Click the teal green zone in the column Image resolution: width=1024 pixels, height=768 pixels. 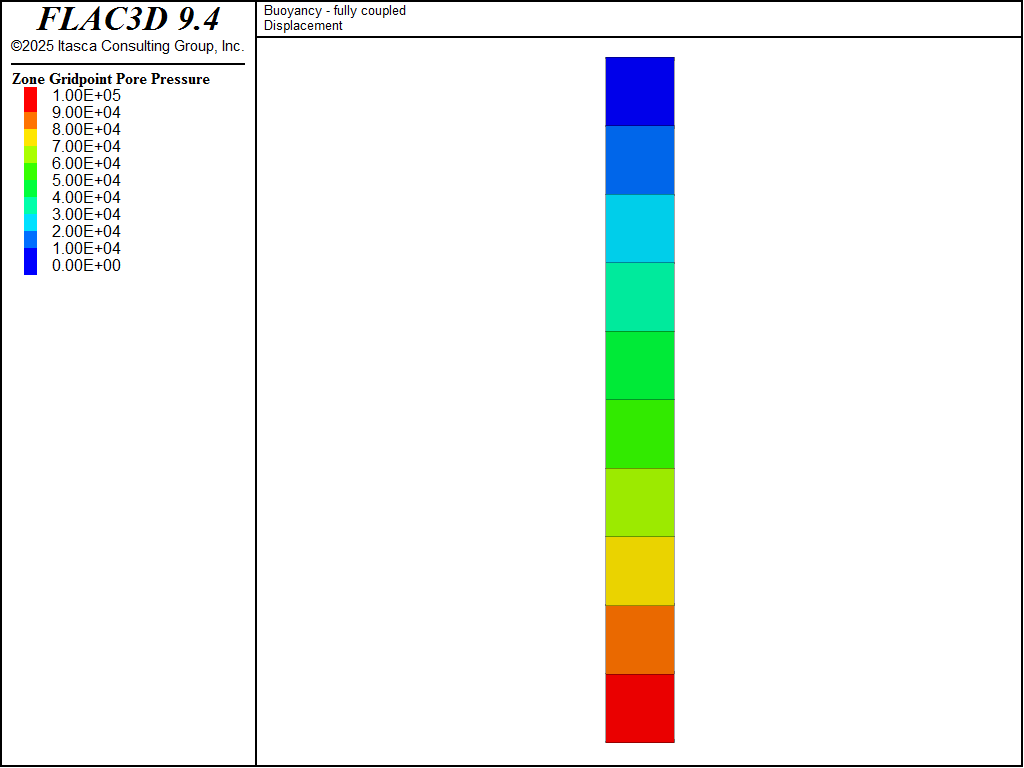coord(639,297)
